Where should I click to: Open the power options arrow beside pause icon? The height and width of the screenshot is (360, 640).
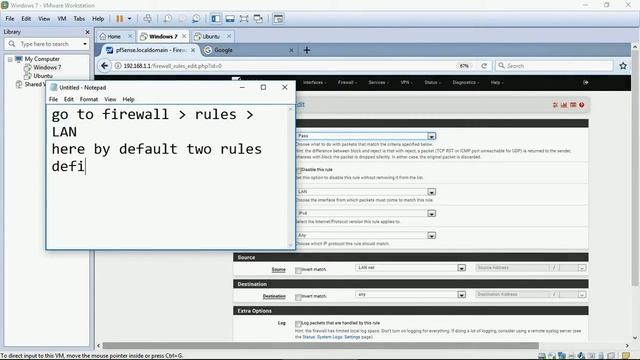pos(129,19)
